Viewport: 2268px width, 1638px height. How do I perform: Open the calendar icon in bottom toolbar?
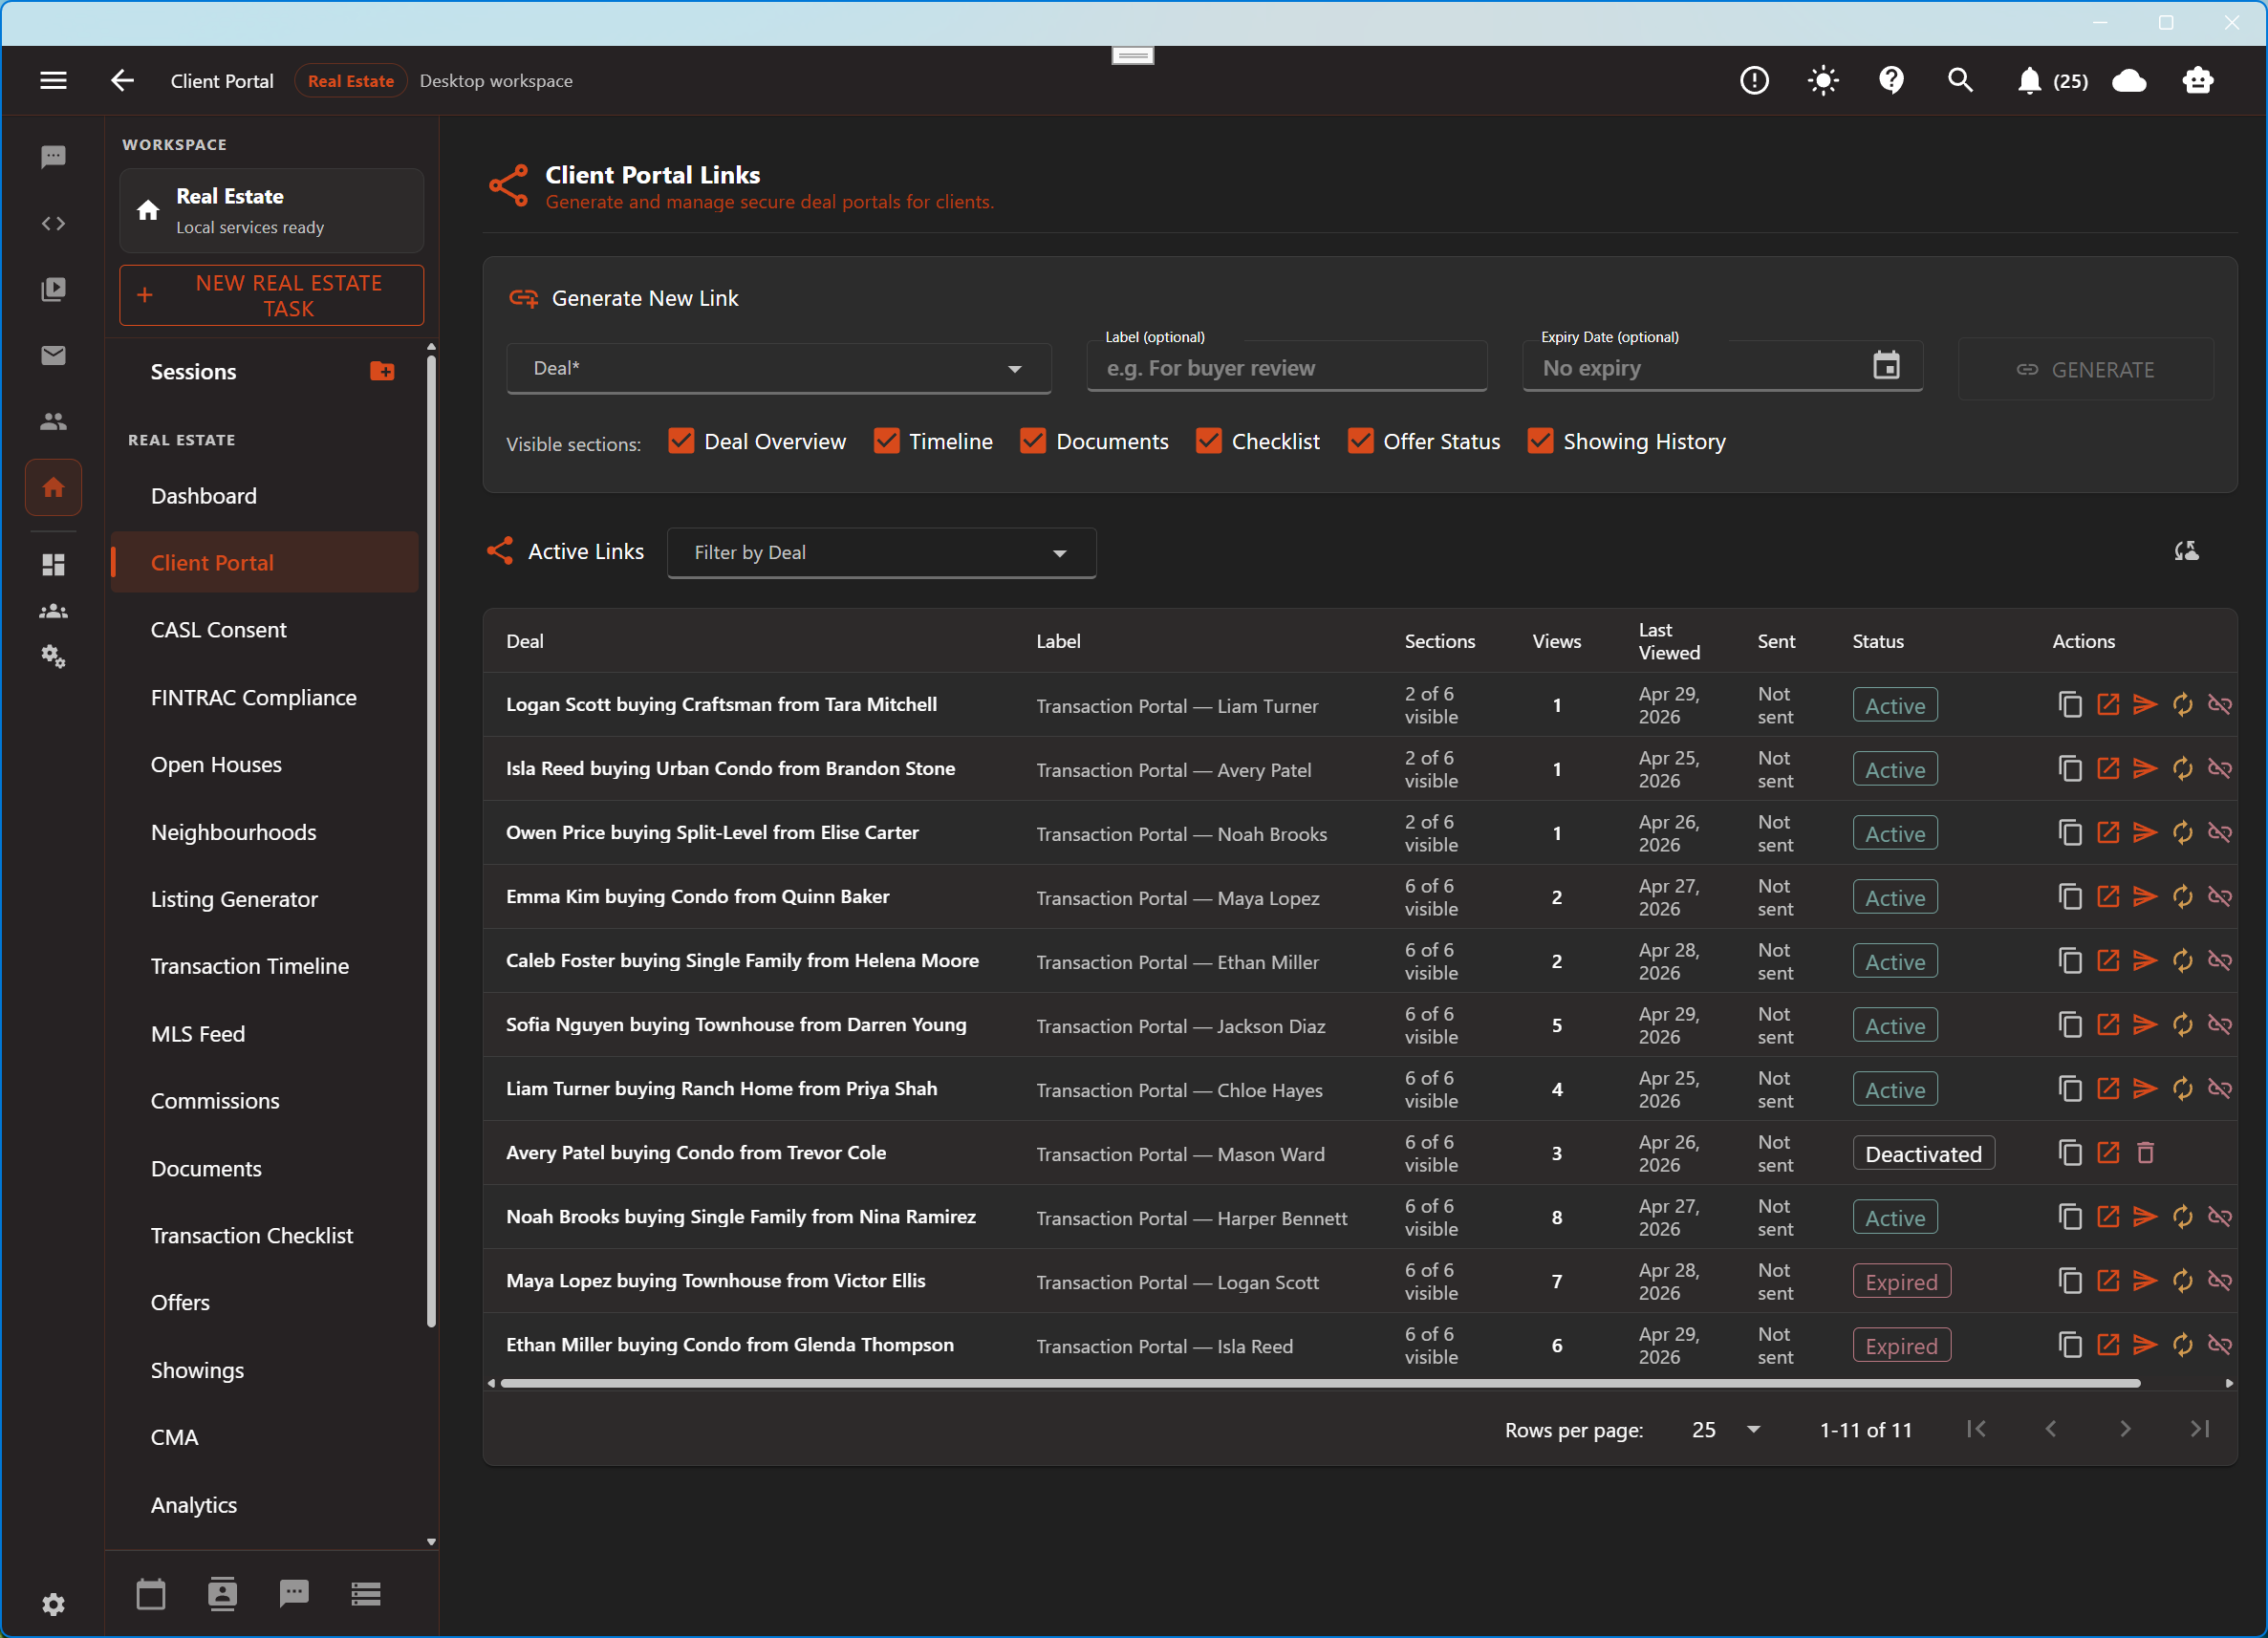[x=151, y=1593]
